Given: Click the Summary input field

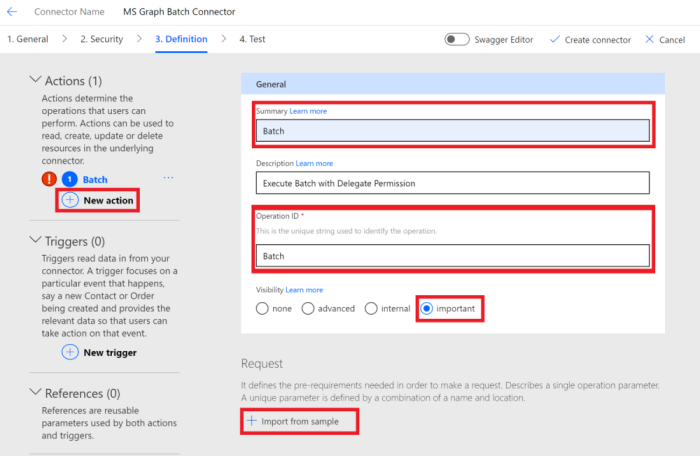Looking at the screenshot, I should coord(453,131).
